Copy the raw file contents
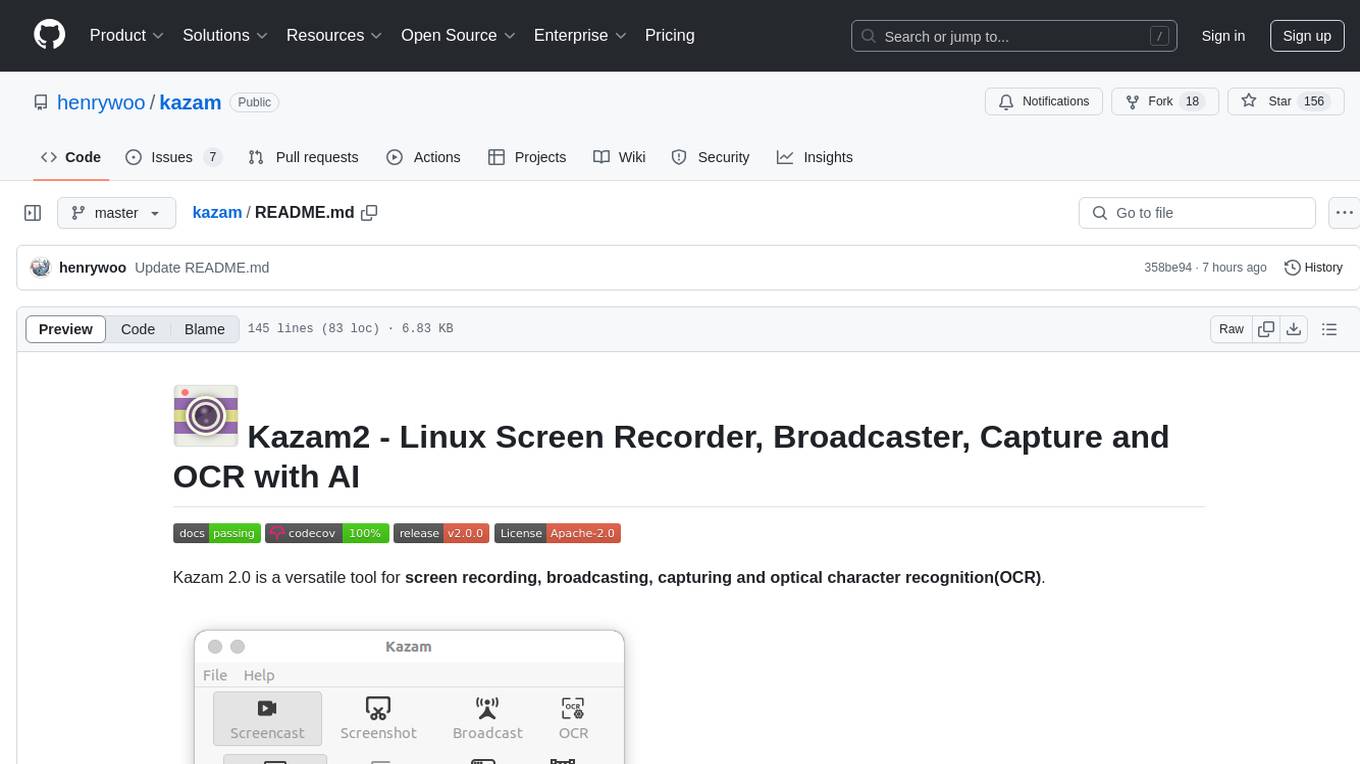The image size is (1360, 764). click(x=1267, y=329)
